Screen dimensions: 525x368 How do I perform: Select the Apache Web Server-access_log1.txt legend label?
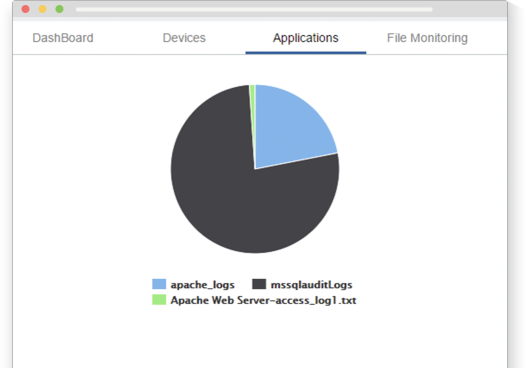point(264,300)
